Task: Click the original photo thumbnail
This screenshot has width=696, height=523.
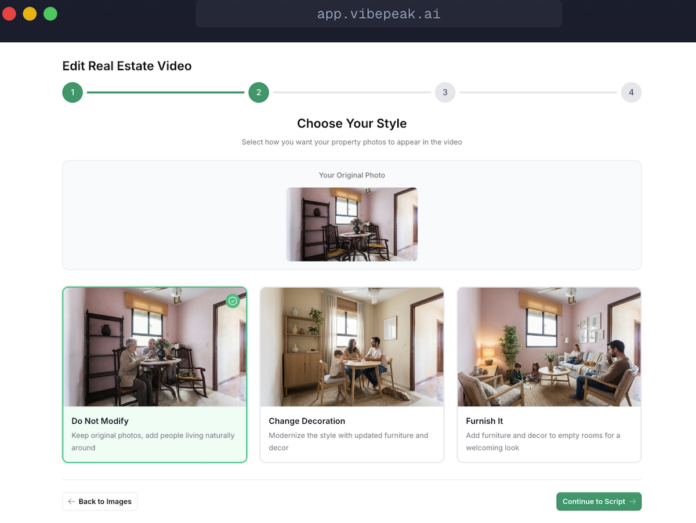Action: pos(352,224)
